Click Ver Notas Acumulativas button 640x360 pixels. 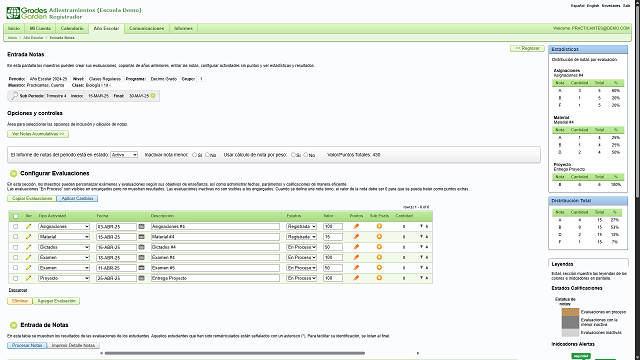38,134
